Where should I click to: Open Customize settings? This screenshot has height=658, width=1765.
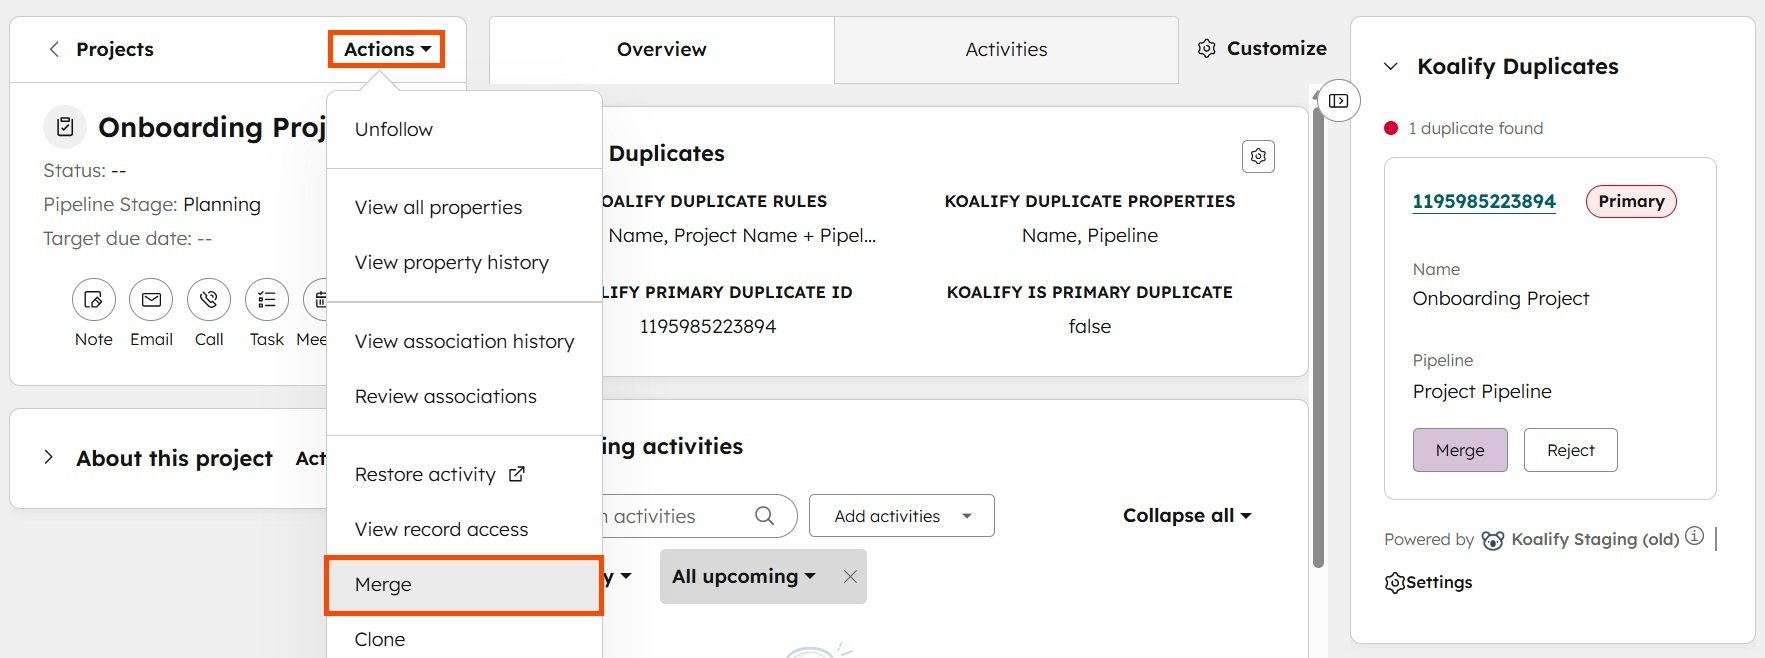(x=1262, y=48)
